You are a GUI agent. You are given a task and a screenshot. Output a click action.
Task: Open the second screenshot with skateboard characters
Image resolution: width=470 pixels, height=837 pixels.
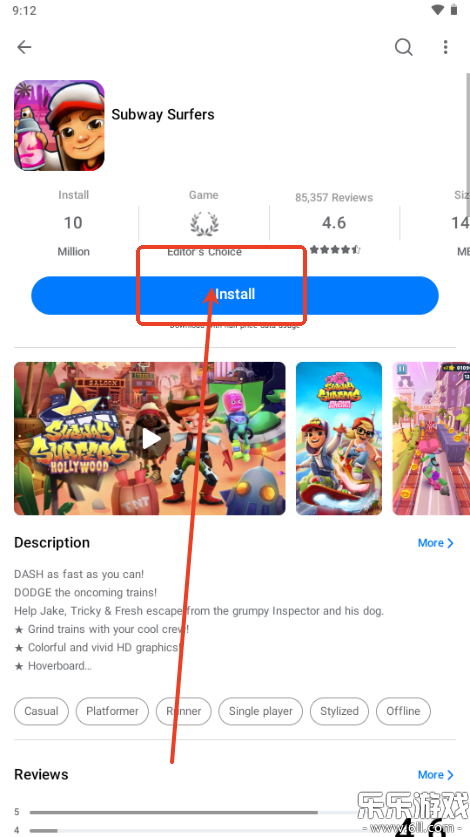click(x=339, y=438)
